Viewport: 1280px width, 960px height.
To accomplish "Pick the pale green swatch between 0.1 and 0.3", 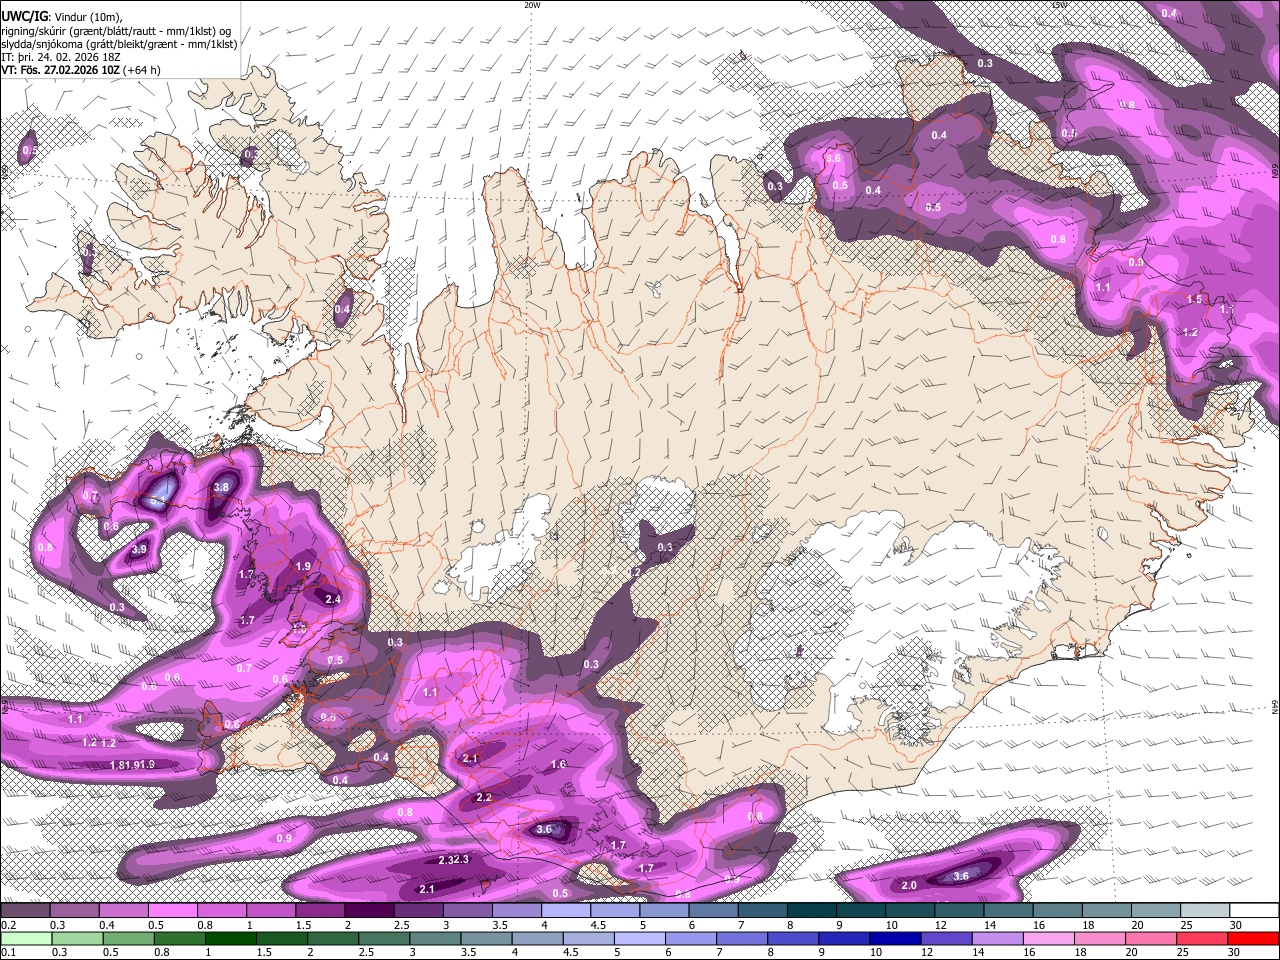I will click(x=25, y=938).
